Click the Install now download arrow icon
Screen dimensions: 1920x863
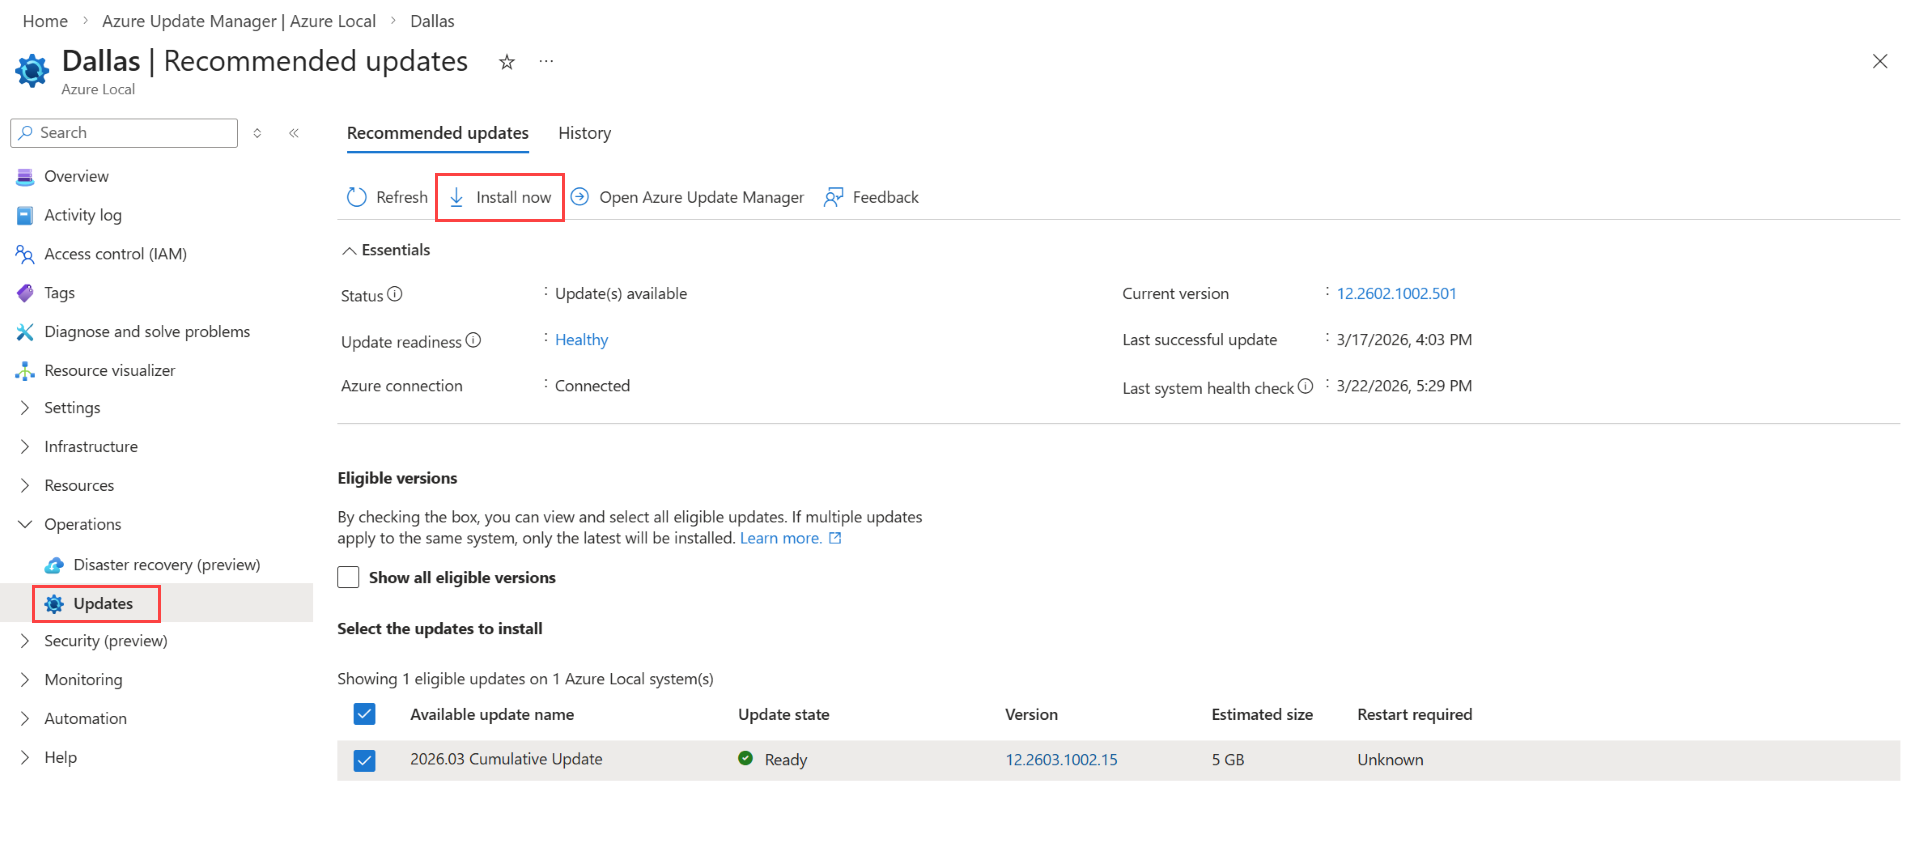tap(456, 197)
